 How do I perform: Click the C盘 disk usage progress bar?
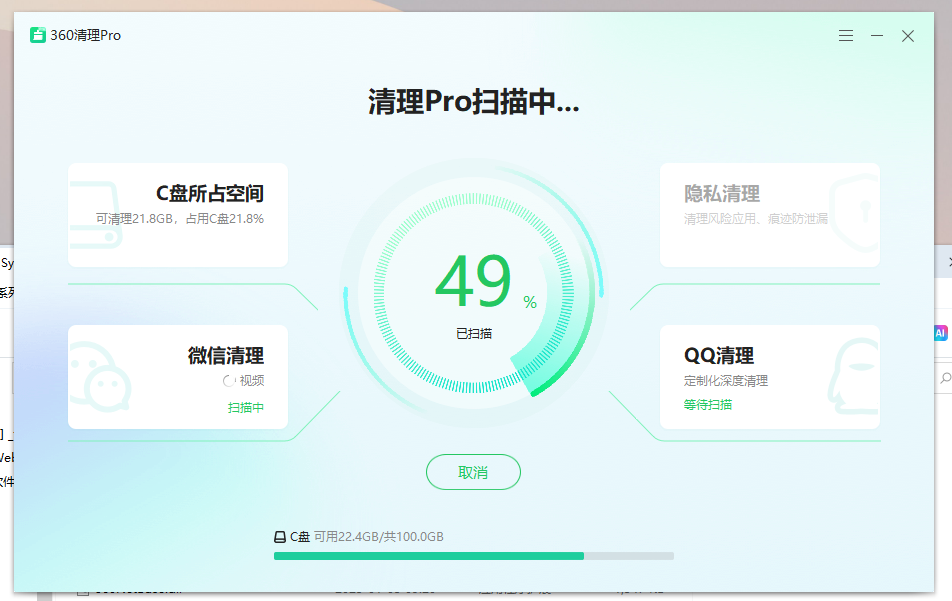pos(474,556)
